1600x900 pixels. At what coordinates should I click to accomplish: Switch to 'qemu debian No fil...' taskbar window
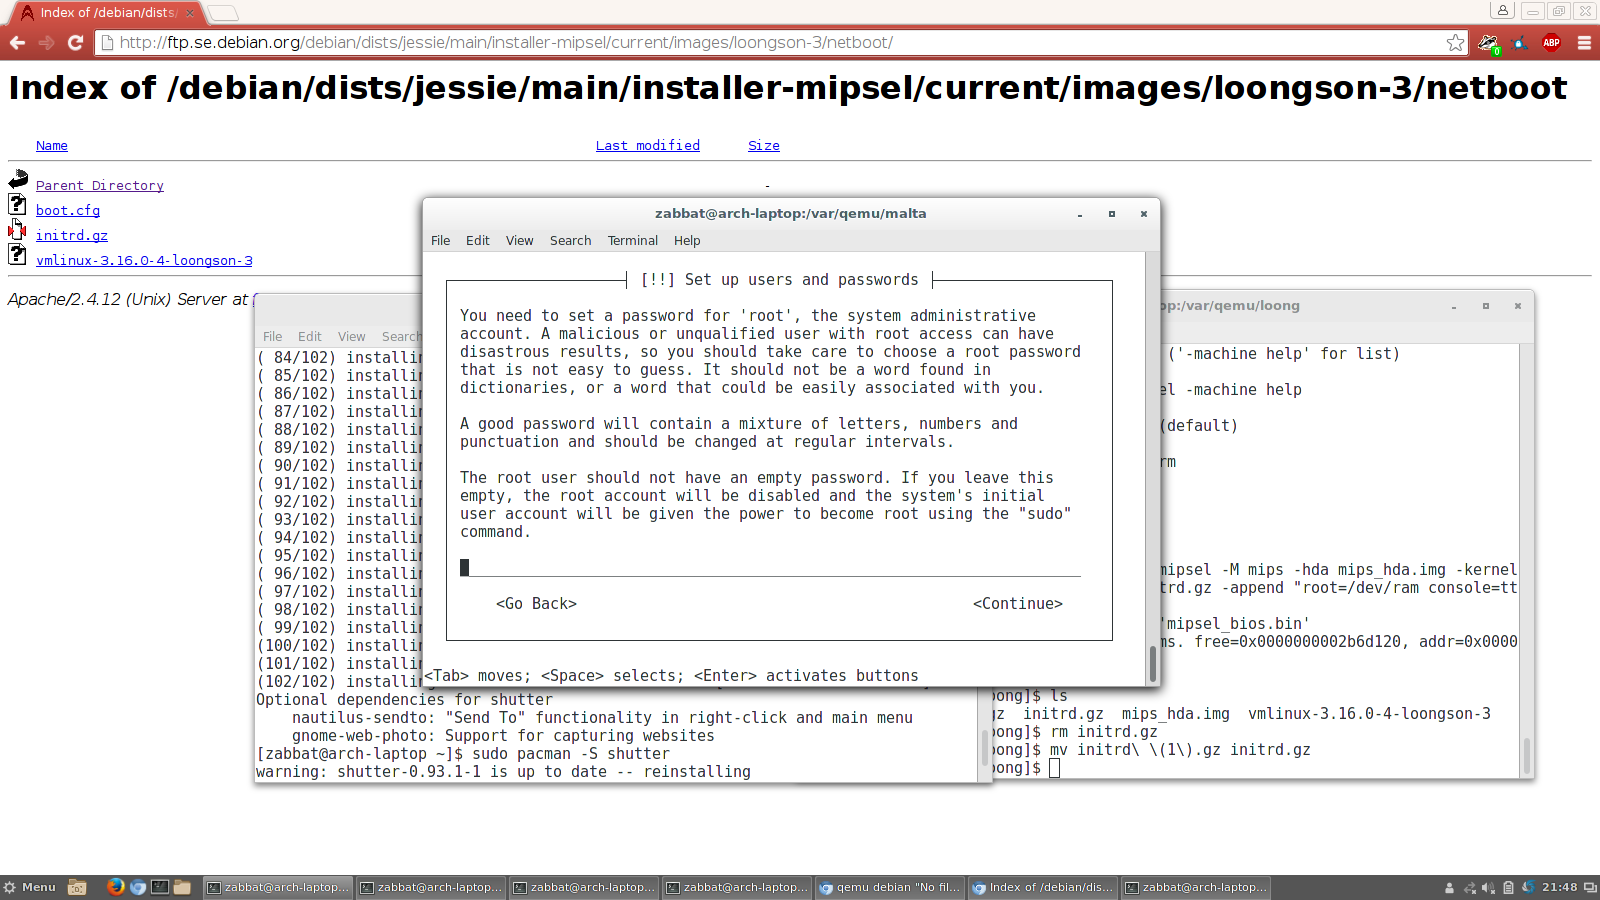pyautogui.click(x=890, y=887)
